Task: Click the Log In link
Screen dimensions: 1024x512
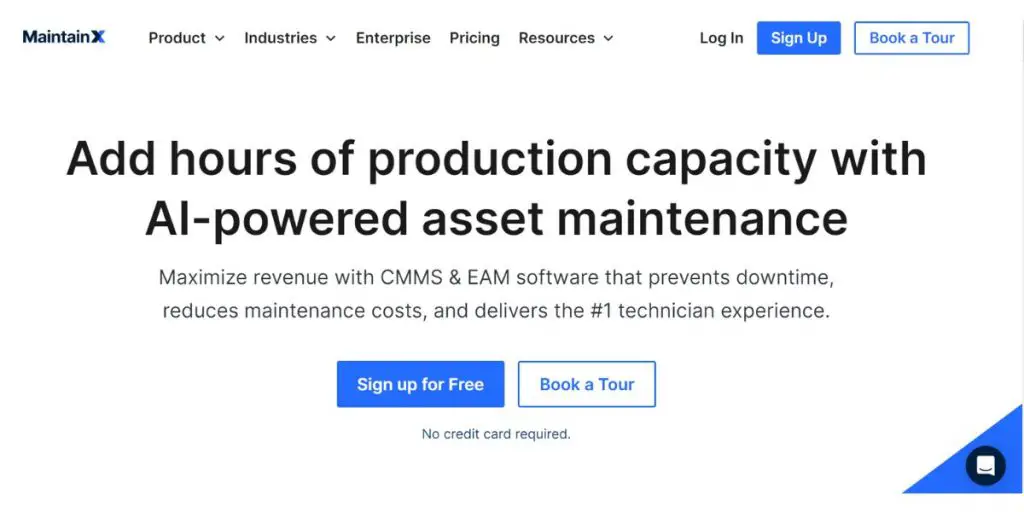Action: point(721,38)
